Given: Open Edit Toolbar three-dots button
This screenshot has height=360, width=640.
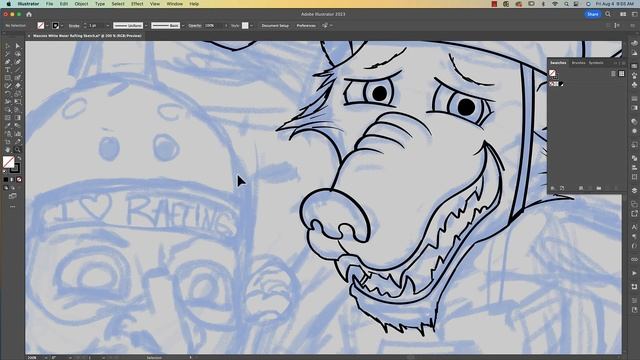Looking at the screenshot, I should coord(13,207).
